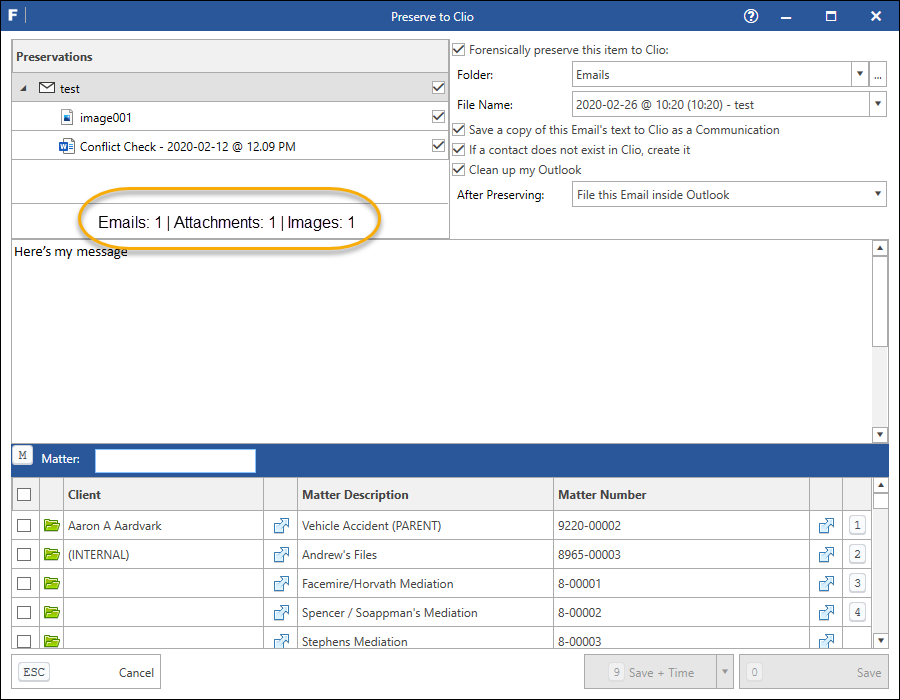
Task: Click the Save button
Action: click(x=813, y=671)
